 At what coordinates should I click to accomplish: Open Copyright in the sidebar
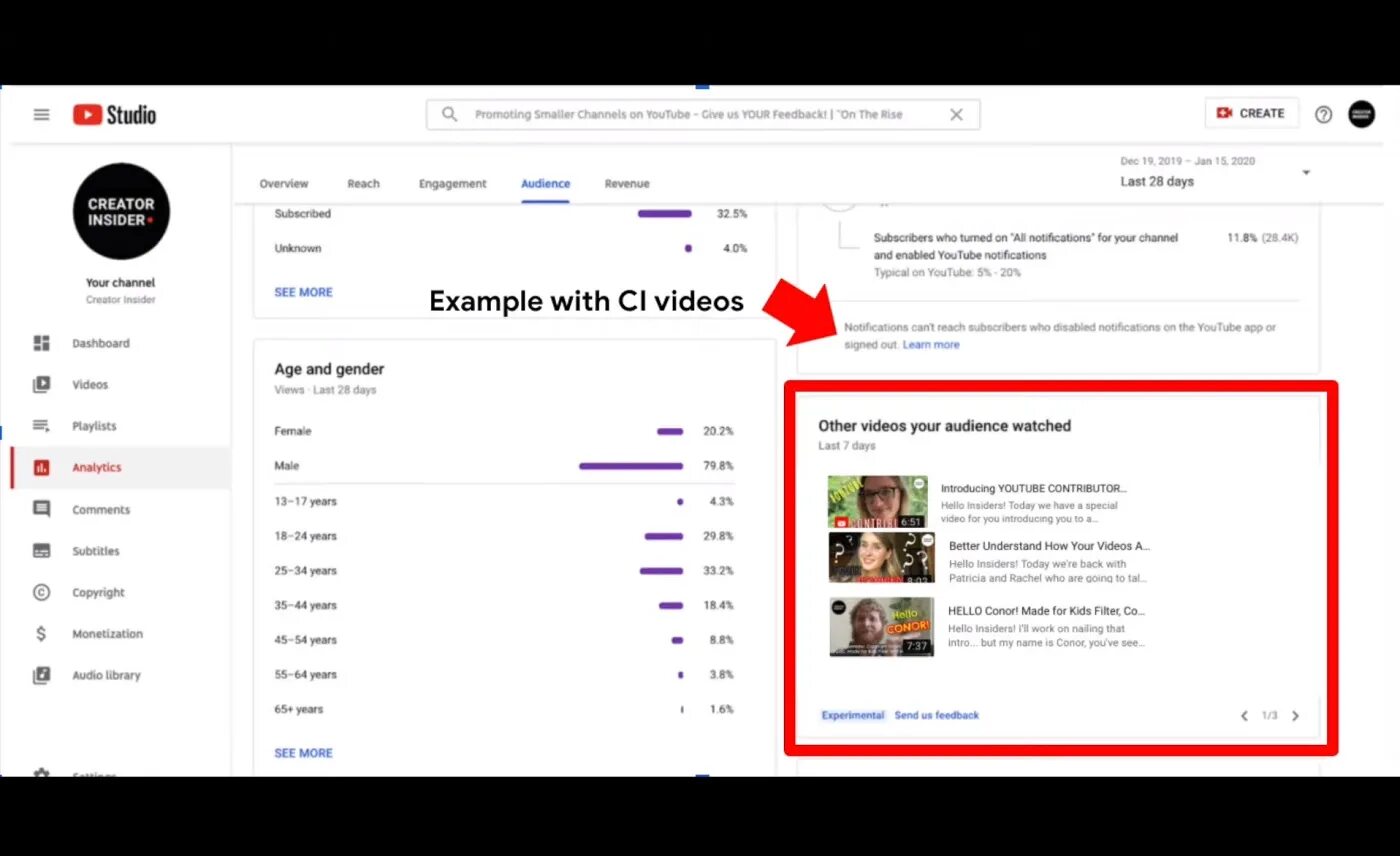pyautogui.click(x=120, y=592)
